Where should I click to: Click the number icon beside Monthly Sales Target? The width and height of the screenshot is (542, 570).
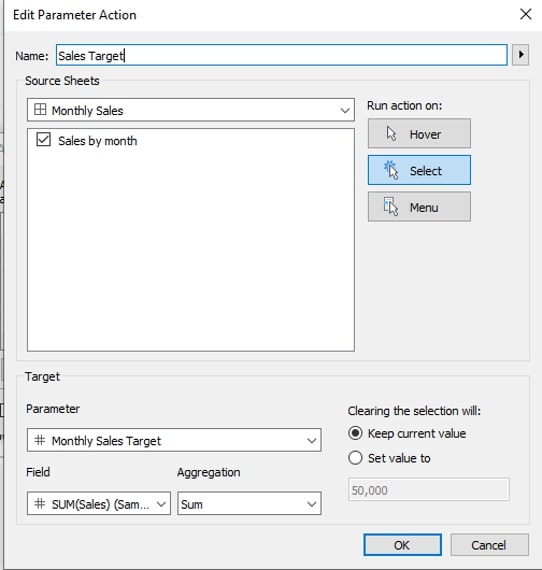point(40,440)
